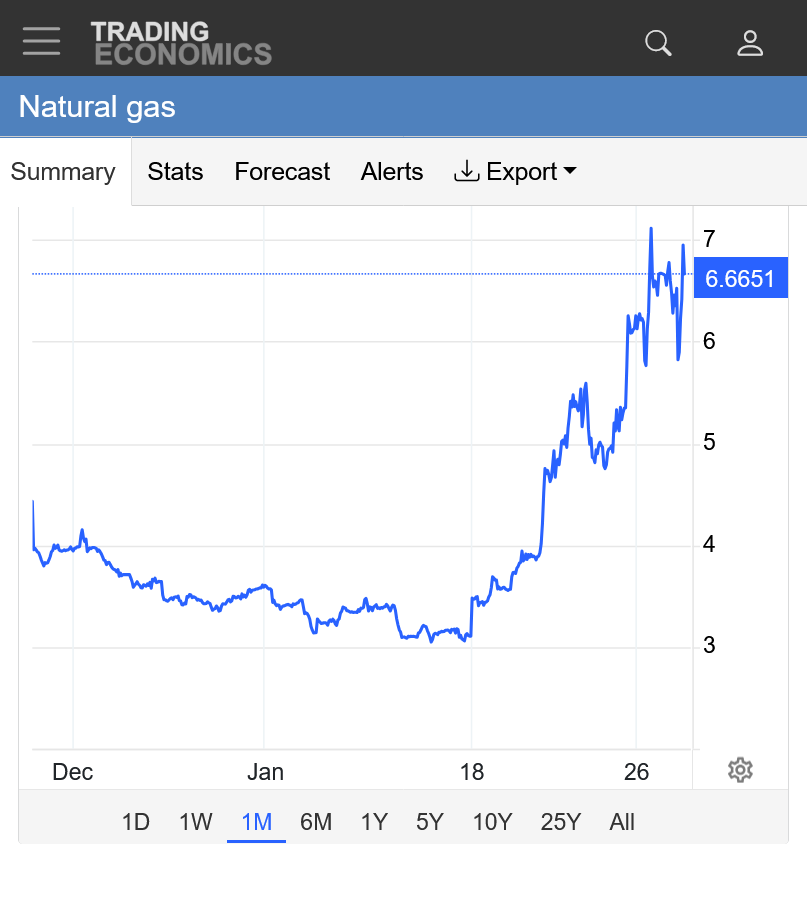Image resolution: width=807 pixels, height=901 pixels.
Task: Set chart range to 5Y
Action: click(x=430, y=822)
